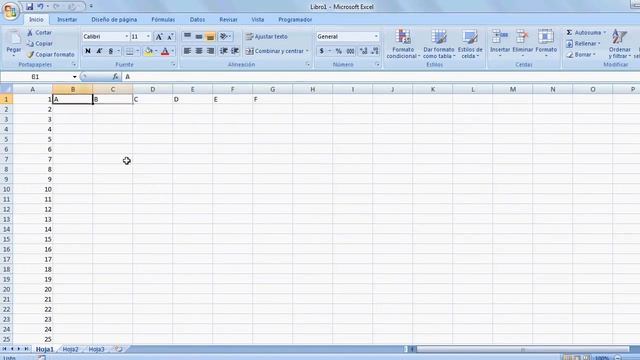Screen dimensions: 640x360
Task: Open the Borrar clear menu
Action: click(581, 54)
